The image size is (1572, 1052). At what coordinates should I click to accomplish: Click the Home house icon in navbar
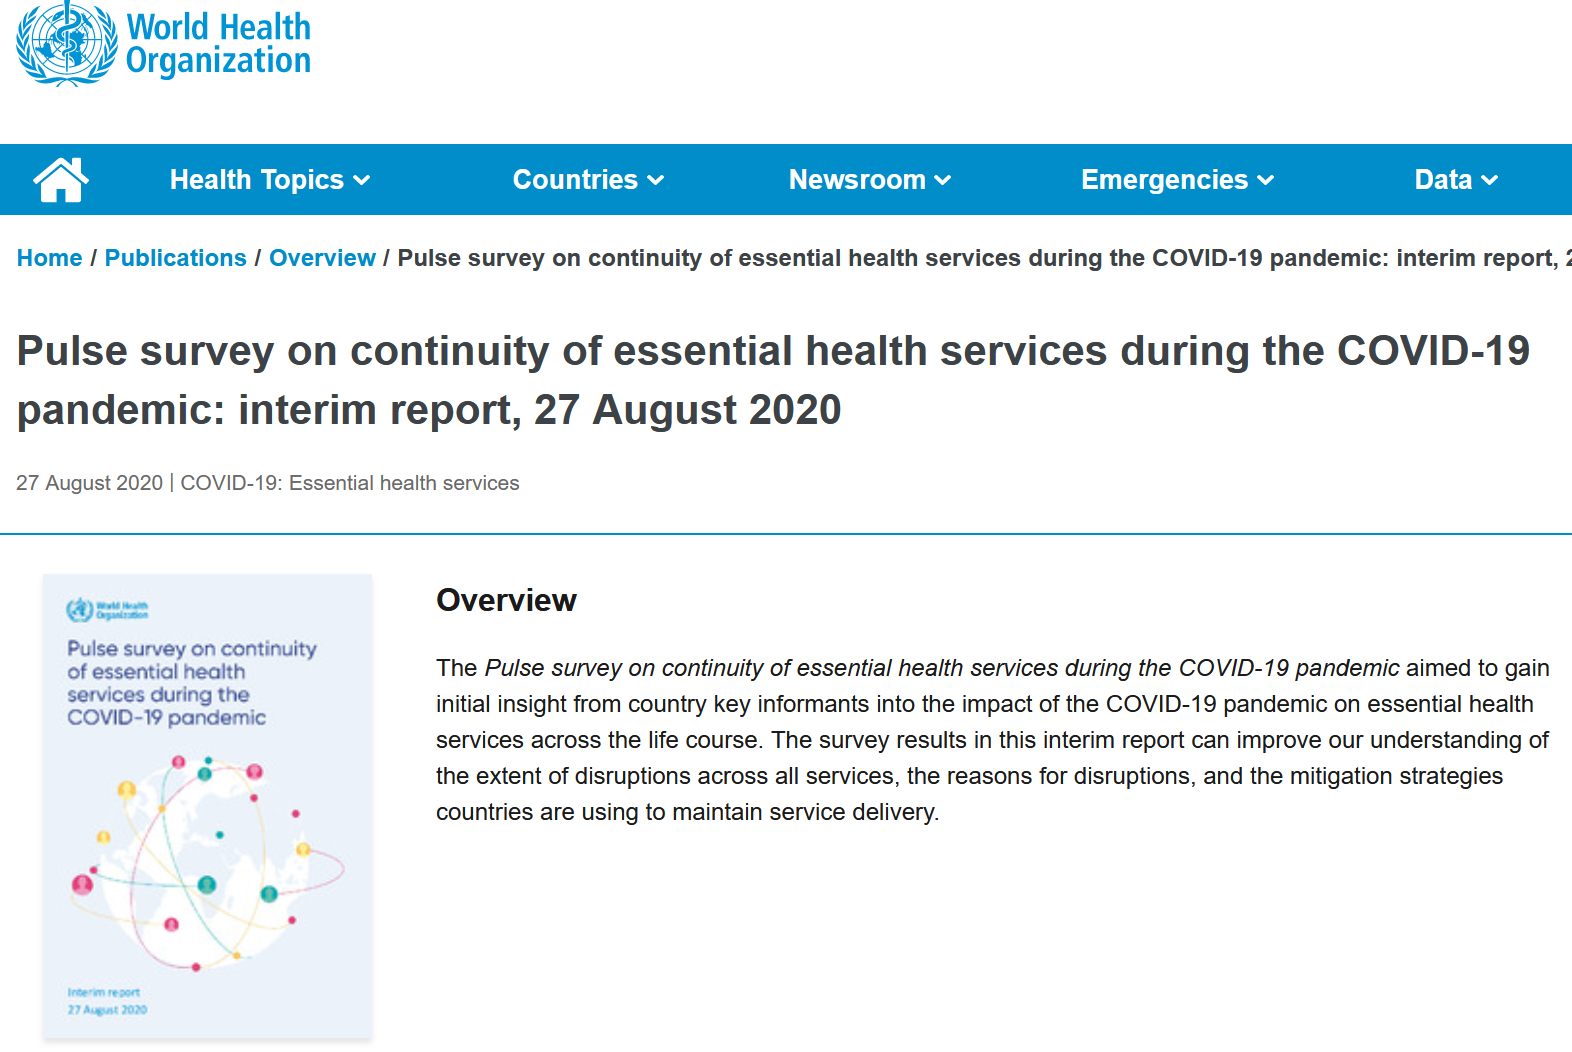(61, 180)
